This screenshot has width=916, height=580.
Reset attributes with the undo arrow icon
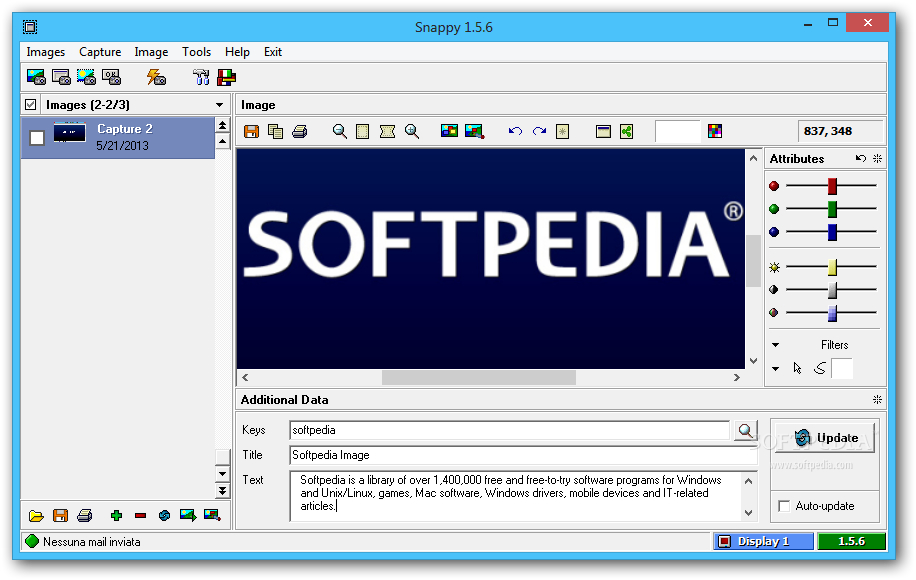(x=861, y=158)
